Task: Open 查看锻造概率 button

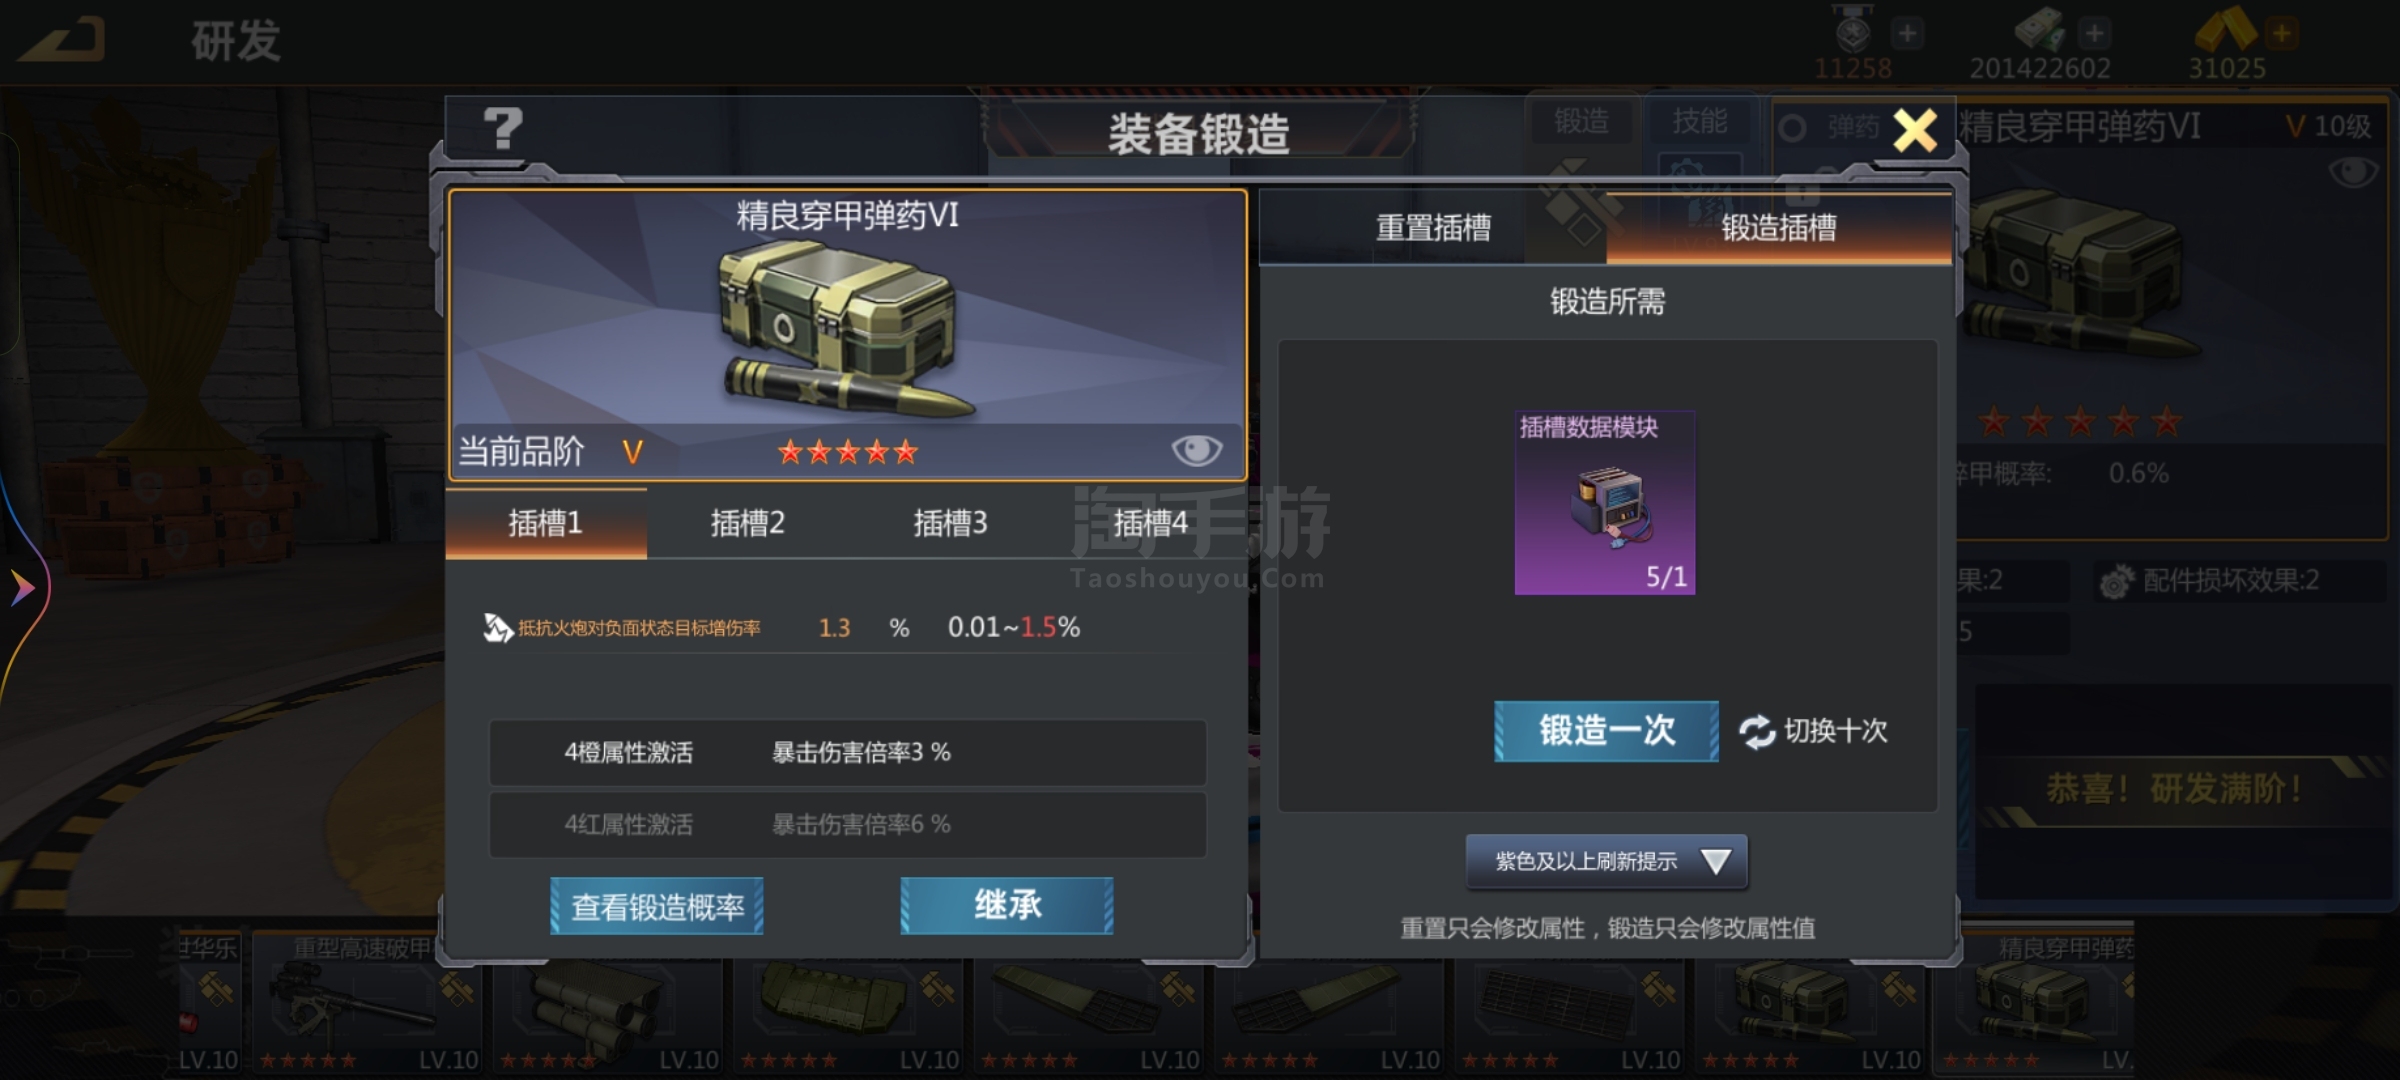Action: [x=657, y=906]
